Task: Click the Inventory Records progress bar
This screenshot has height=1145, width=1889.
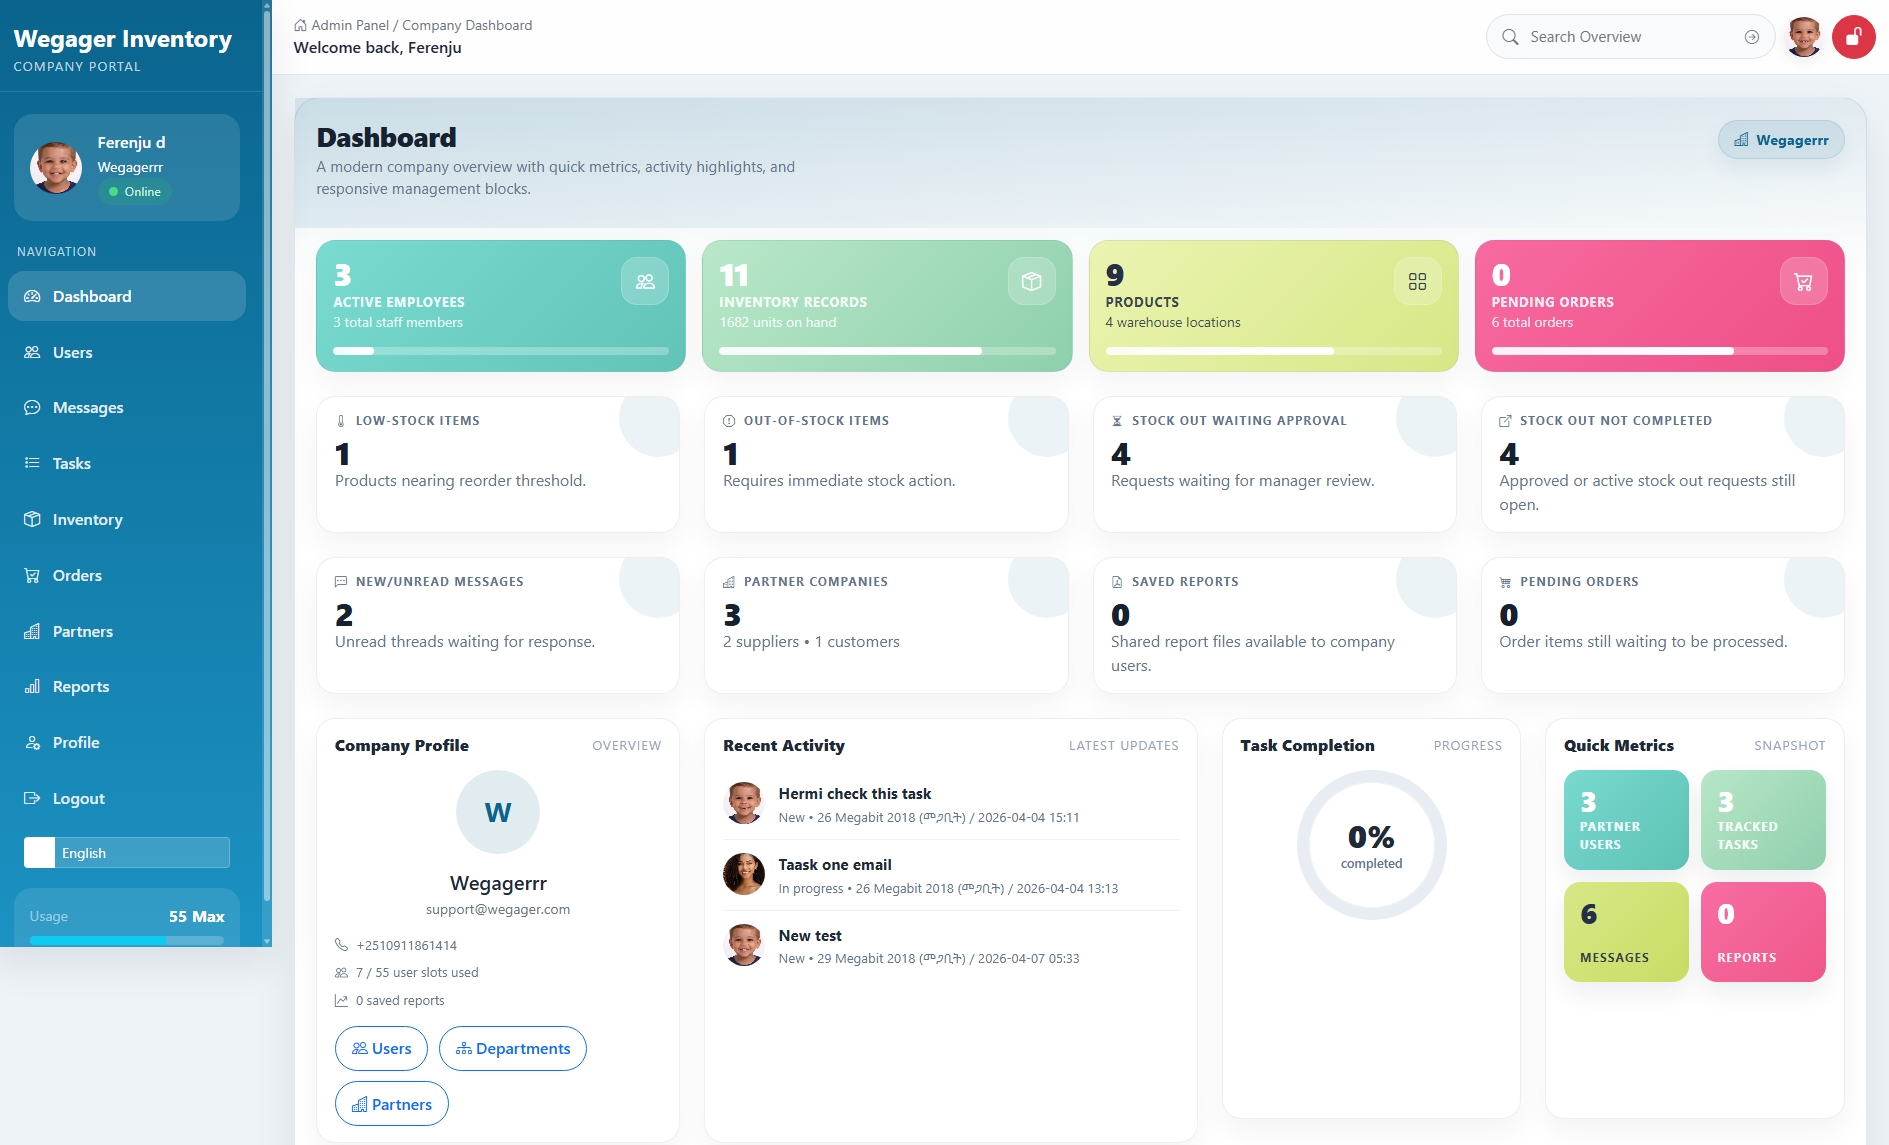Action: coord(887,351)
